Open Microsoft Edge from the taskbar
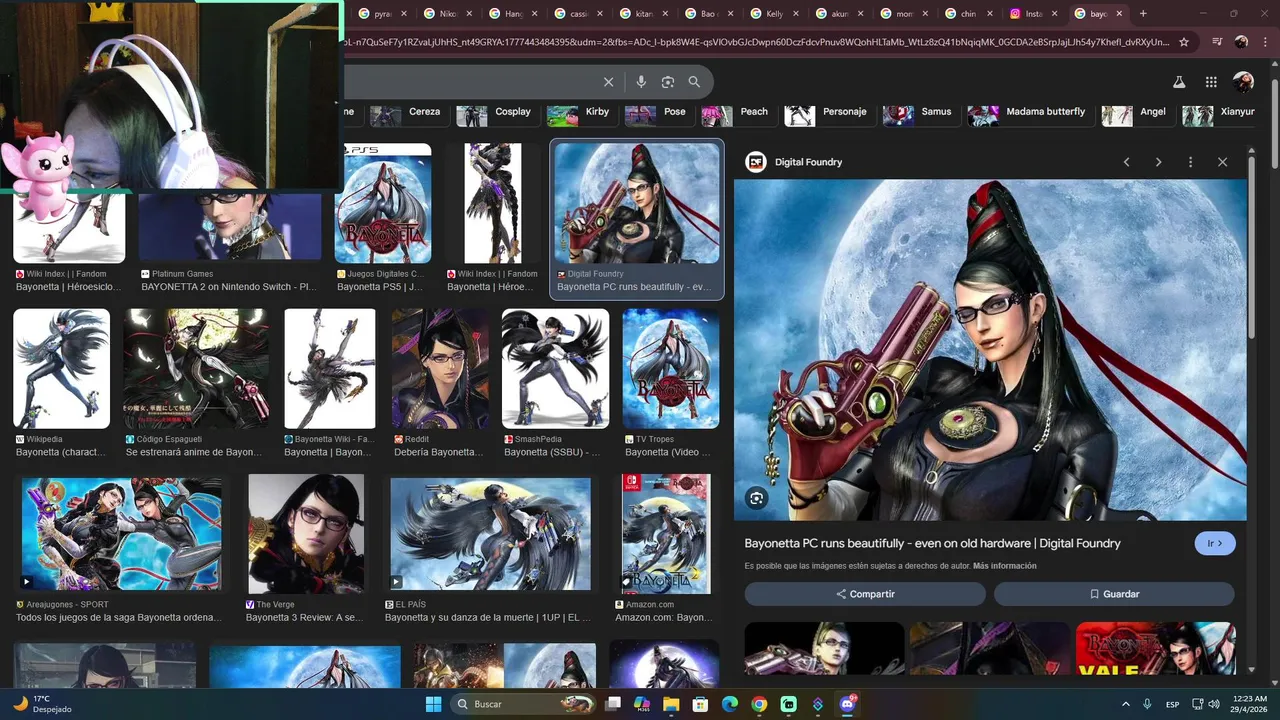This screenshot has width=1280, height=720. (730, 704)
